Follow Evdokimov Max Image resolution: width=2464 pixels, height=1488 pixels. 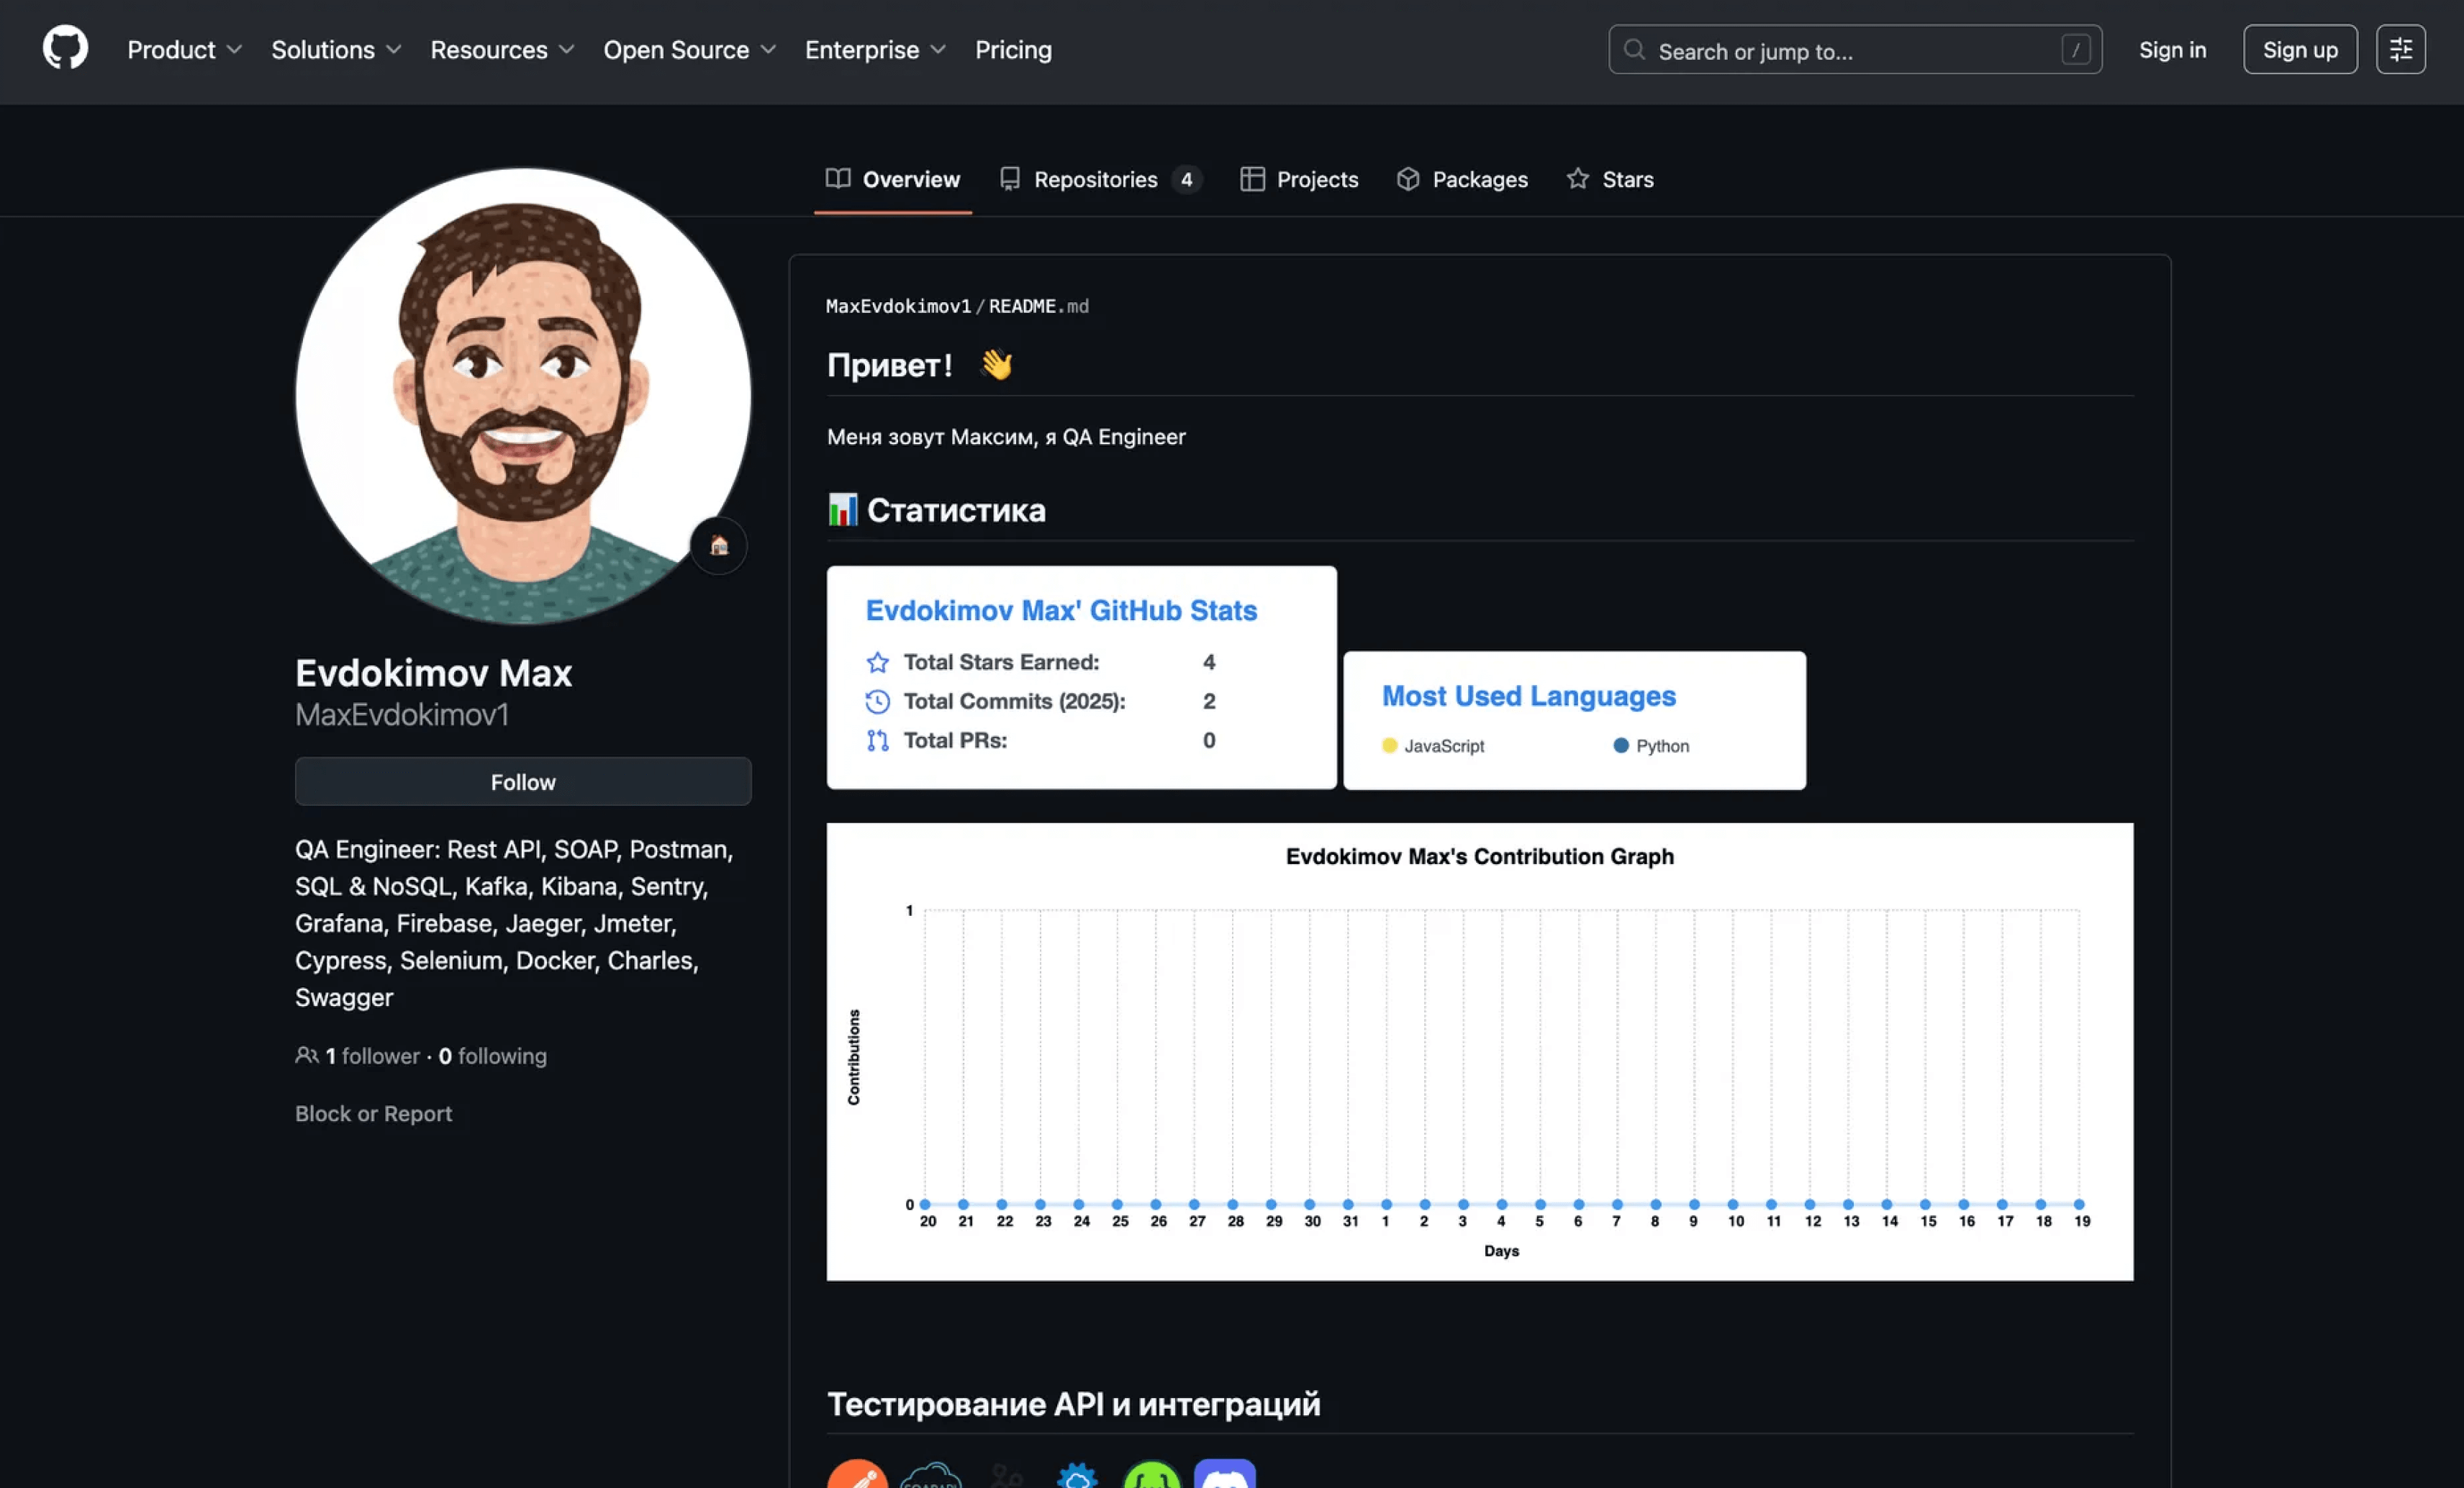(522, 782)
